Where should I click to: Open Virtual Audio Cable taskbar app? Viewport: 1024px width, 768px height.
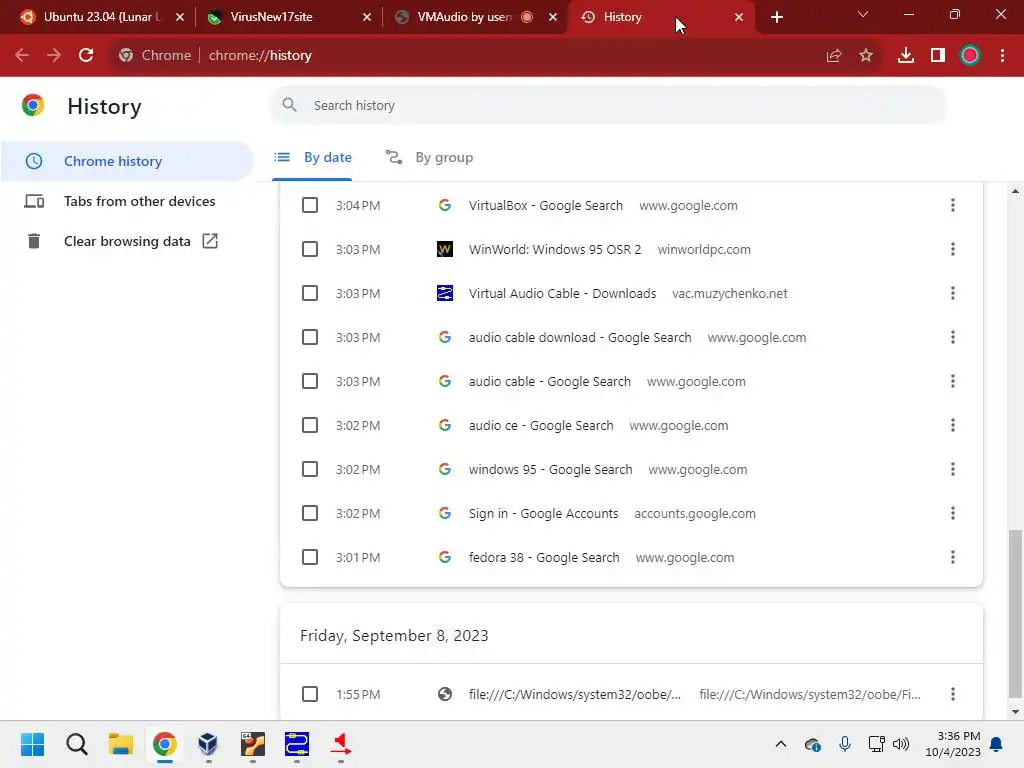tap(296, 744)
